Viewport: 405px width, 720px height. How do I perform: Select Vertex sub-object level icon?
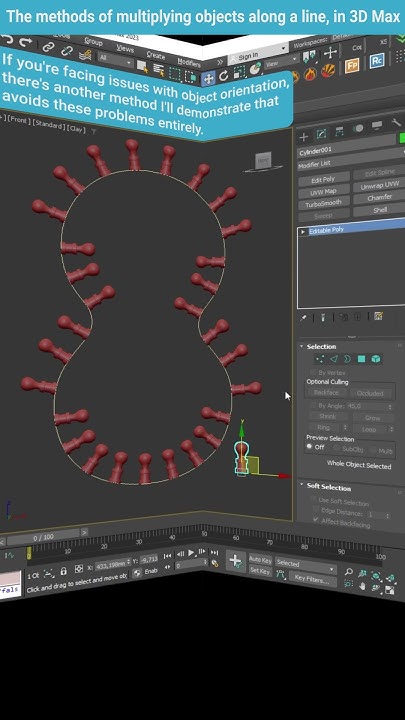(x=321, y=359)
